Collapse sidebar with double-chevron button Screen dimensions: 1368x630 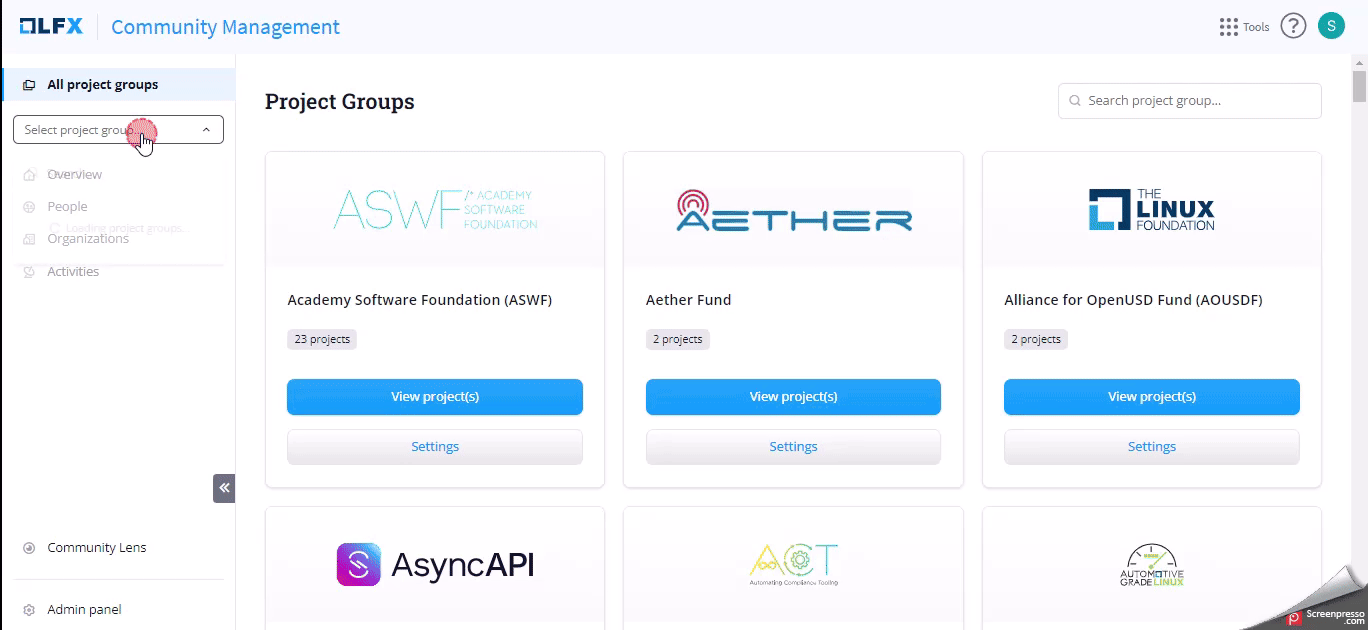224,488
